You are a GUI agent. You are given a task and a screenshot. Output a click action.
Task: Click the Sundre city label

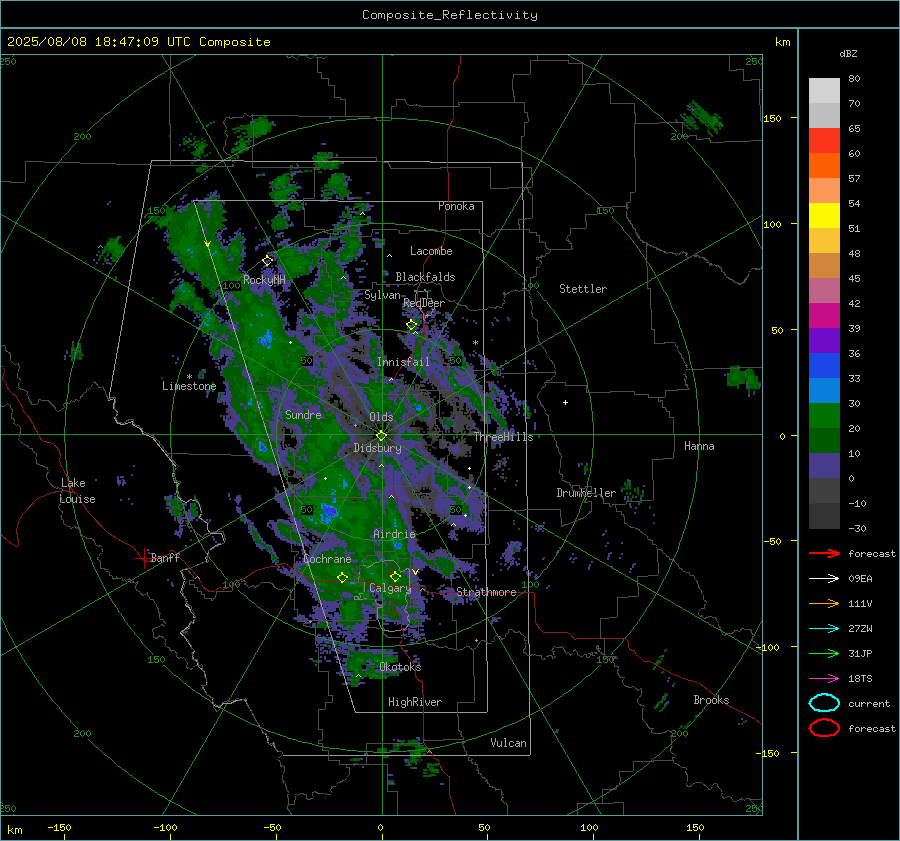(x=303, y=414)
